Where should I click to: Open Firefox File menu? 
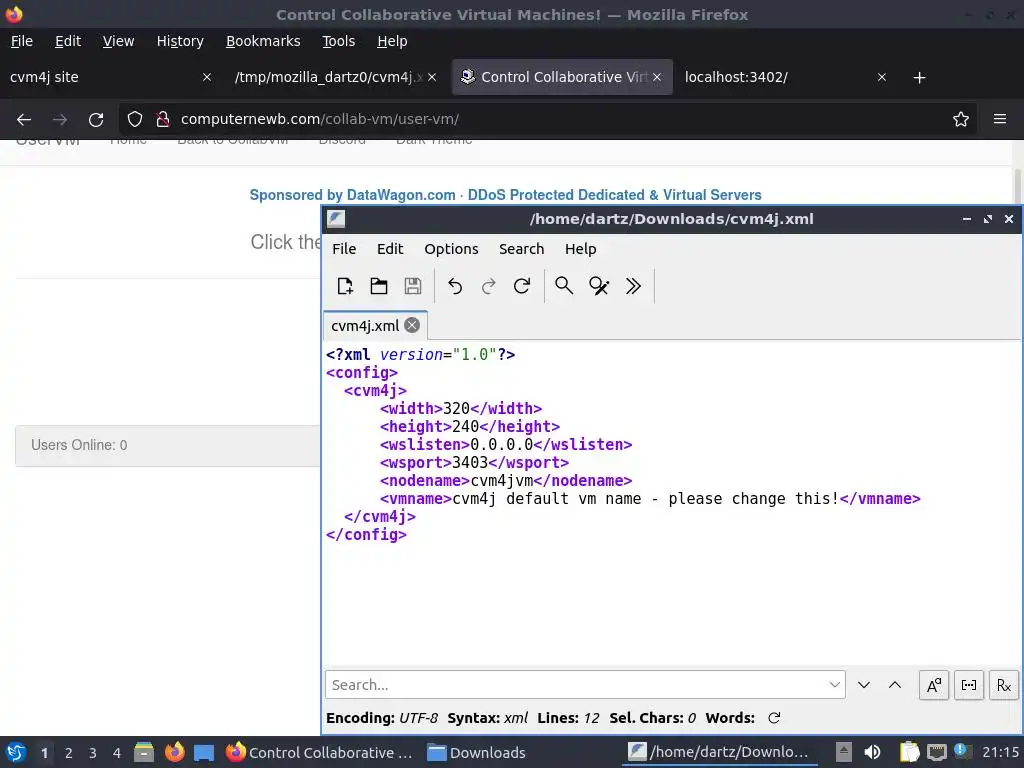click(x=22, y=41)
